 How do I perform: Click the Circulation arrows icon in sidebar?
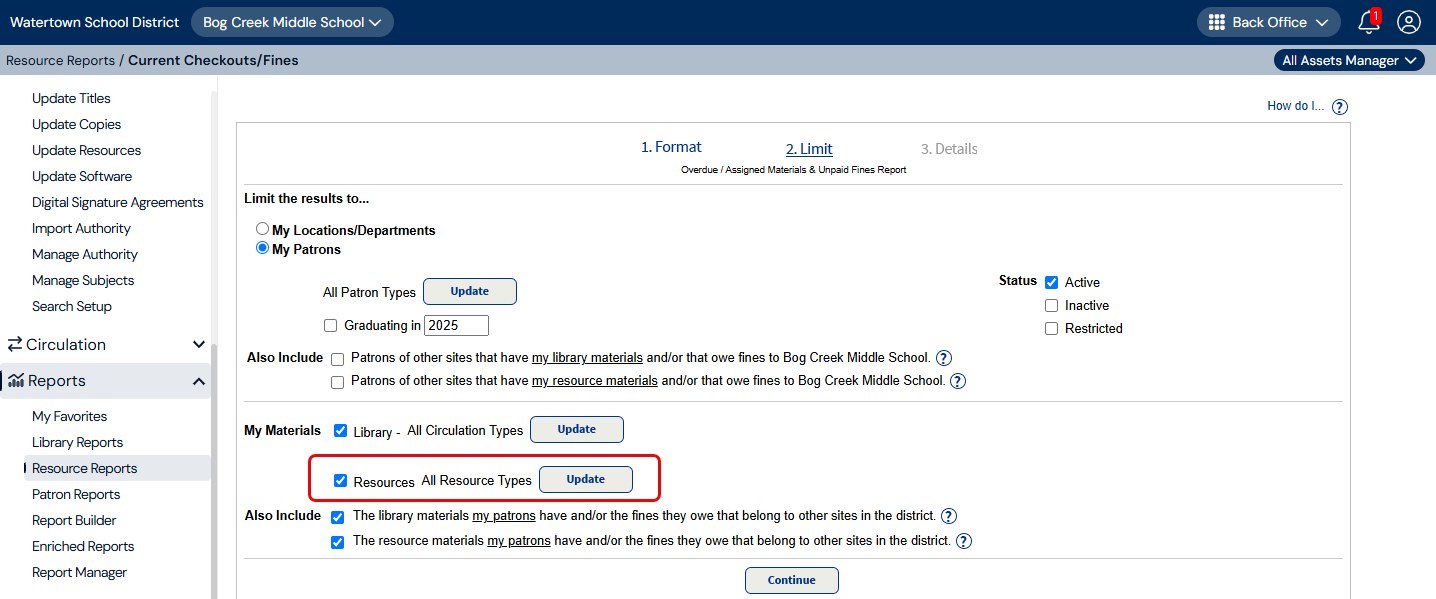[x=15, y=344]
